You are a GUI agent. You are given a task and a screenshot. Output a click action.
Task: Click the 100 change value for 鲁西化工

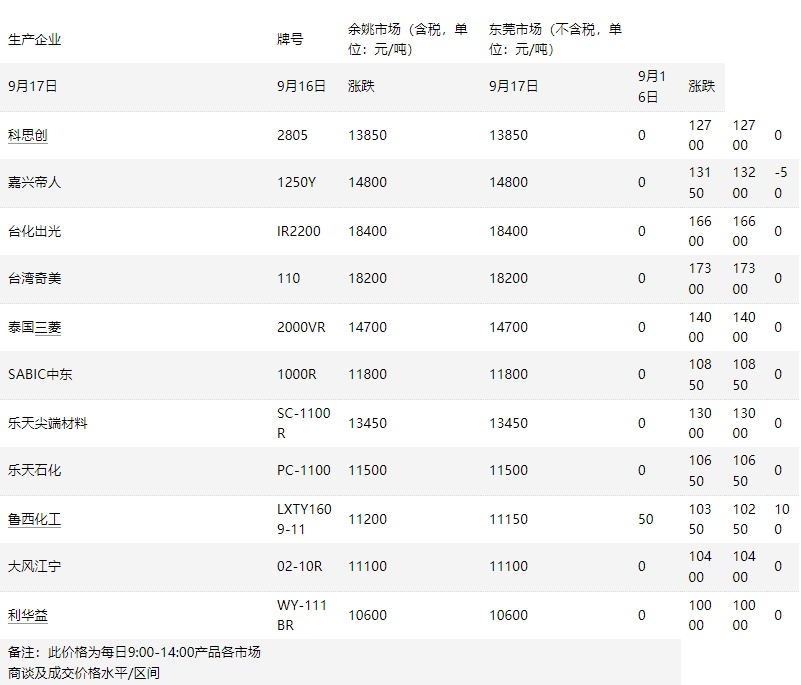(782, 519)
